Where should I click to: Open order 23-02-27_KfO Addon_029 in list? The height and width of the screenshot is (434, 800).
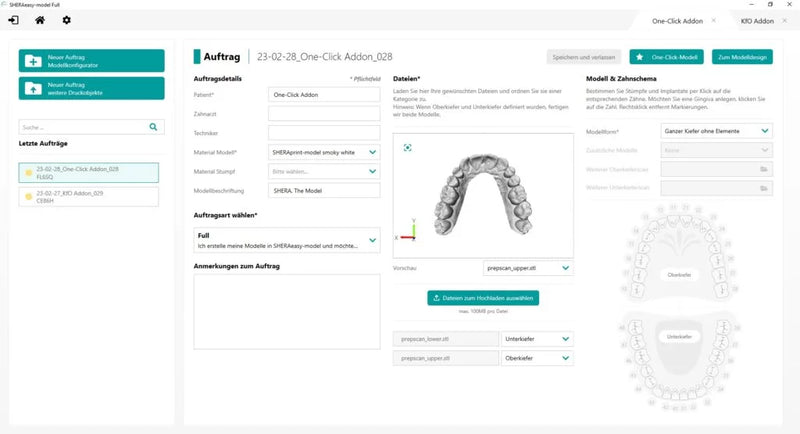pyautogui.click(x=89, y=197)
